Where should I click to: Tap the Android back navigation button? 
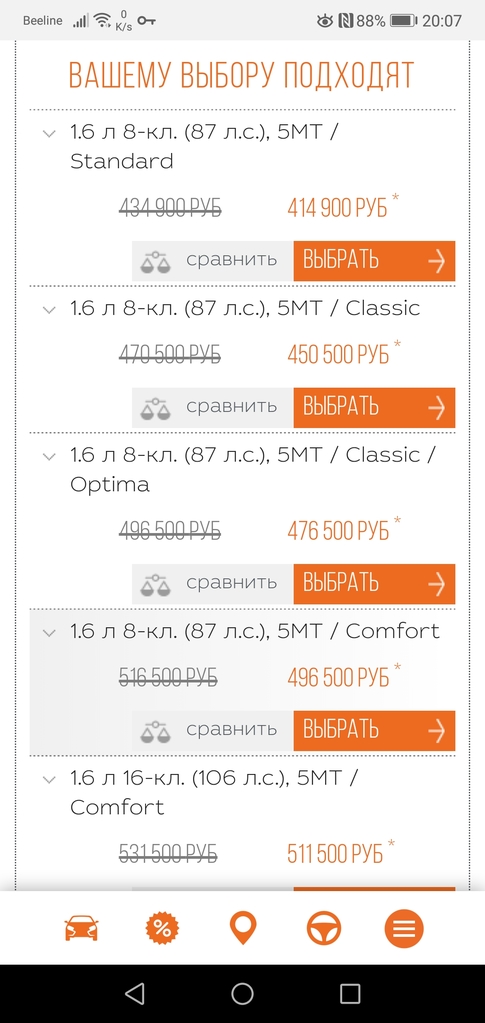(x=134, y=994)
